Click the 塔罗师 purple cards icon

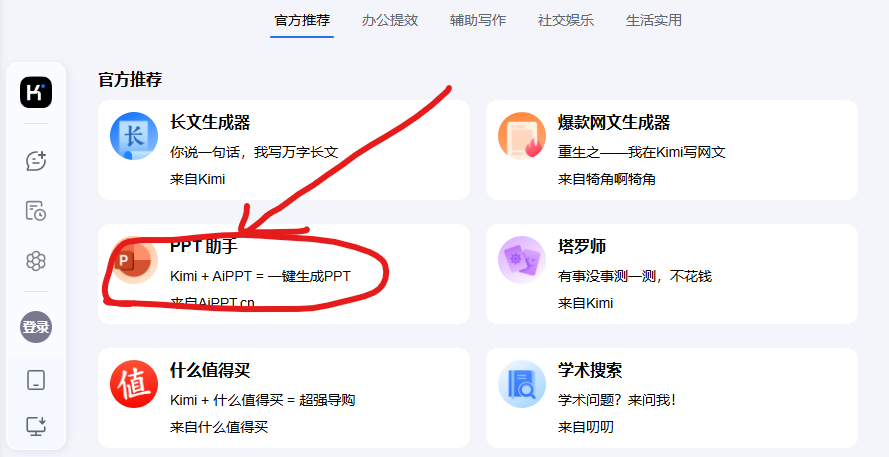pyautogui.click(x=522, y=260)
